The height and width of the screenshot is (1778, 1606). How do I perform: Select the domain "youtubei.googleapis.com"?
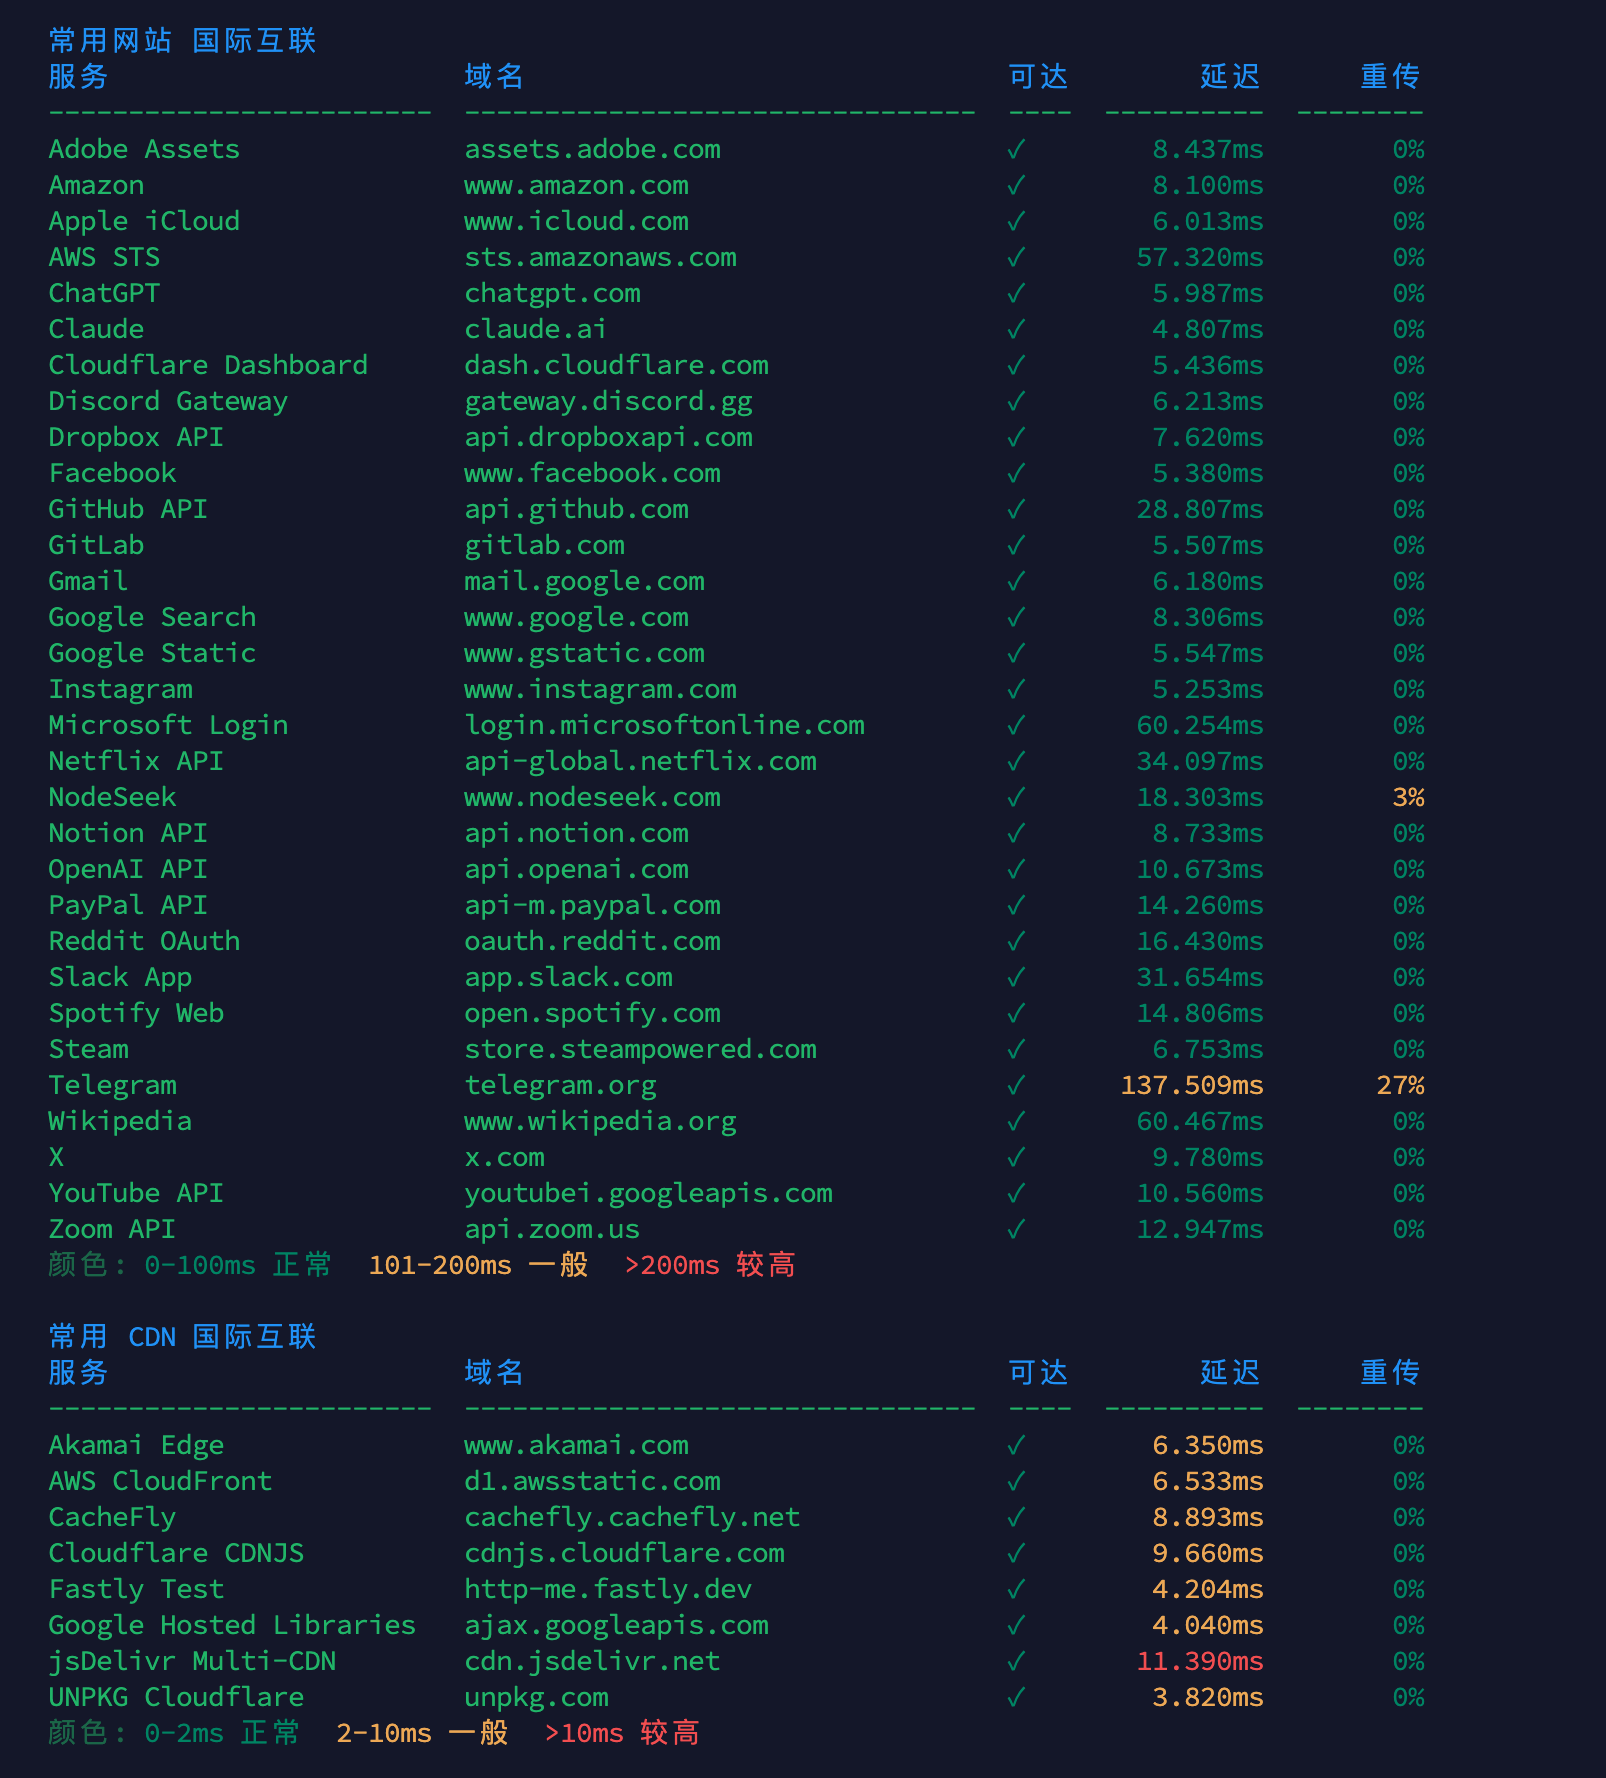click(x=649, y=1193)
